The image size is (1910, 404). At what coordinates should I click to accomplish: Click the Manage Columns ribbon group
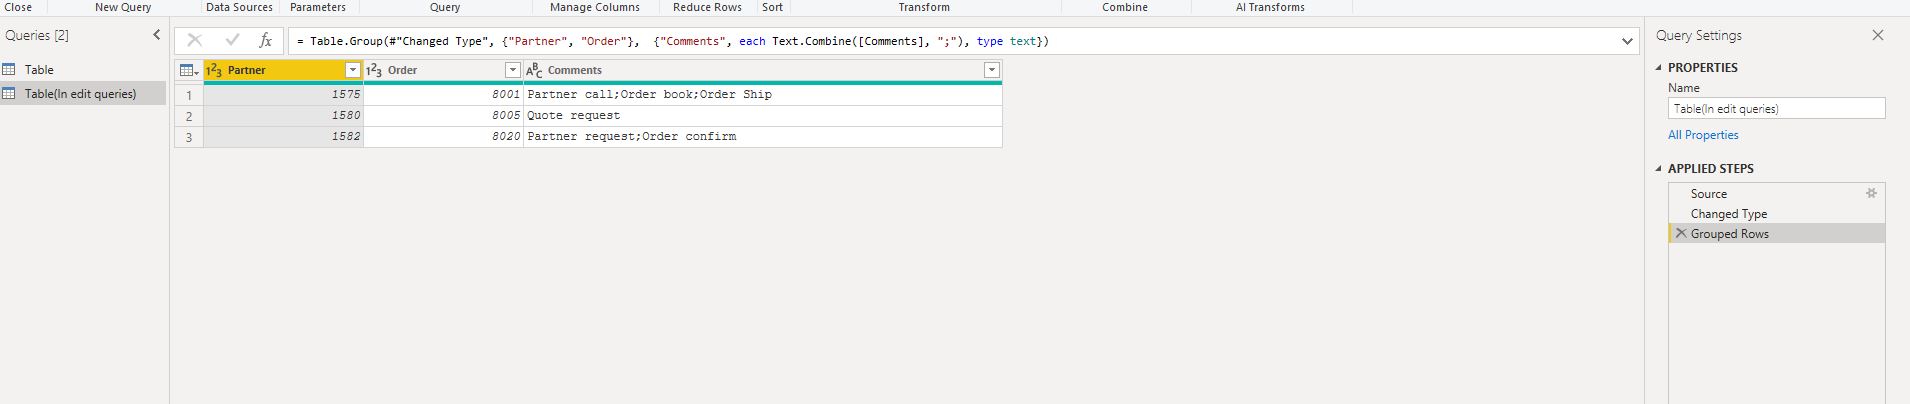(595, 7)
